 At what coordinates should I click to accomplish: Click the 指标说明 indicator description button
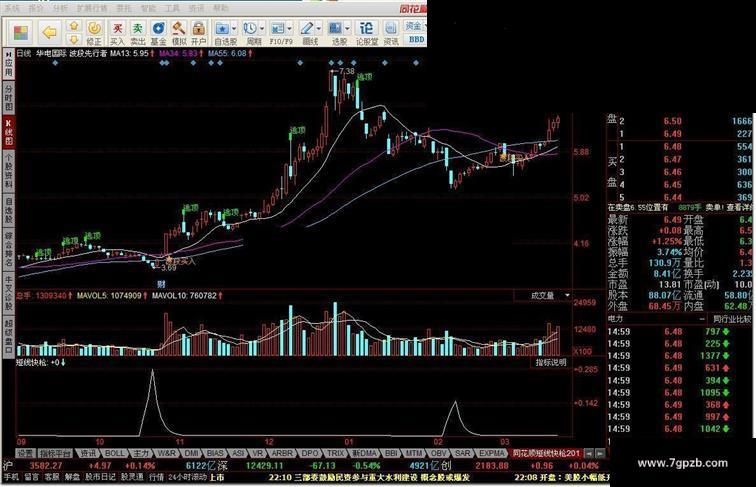(551, 362)
